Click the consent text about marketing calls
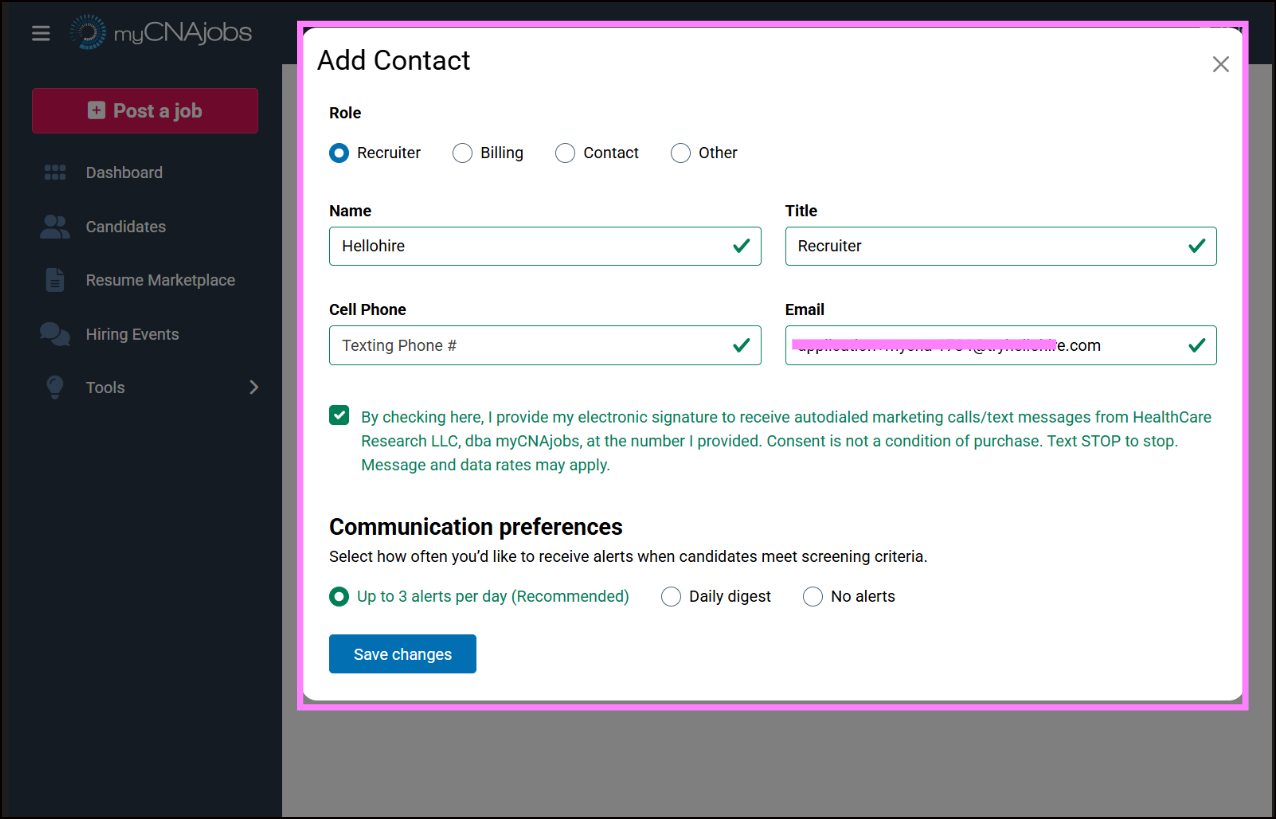Screen dimensions: 1276x819 [786, 441]
